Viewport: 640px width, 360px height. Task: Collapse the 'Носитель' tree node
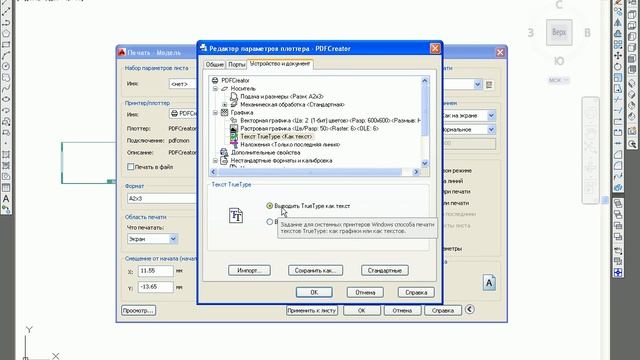tap(215, 89)
